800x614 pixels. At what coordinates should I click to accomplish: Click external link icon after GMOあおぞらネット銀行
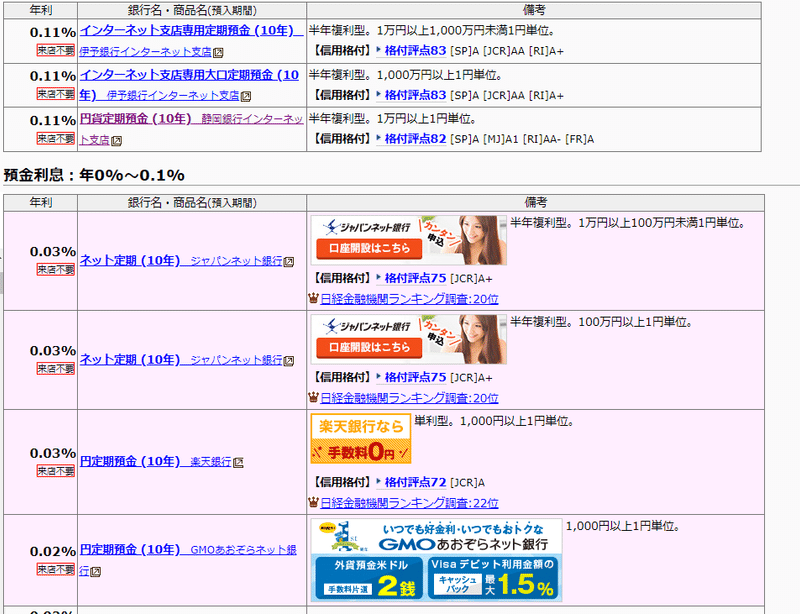[95, 572]
